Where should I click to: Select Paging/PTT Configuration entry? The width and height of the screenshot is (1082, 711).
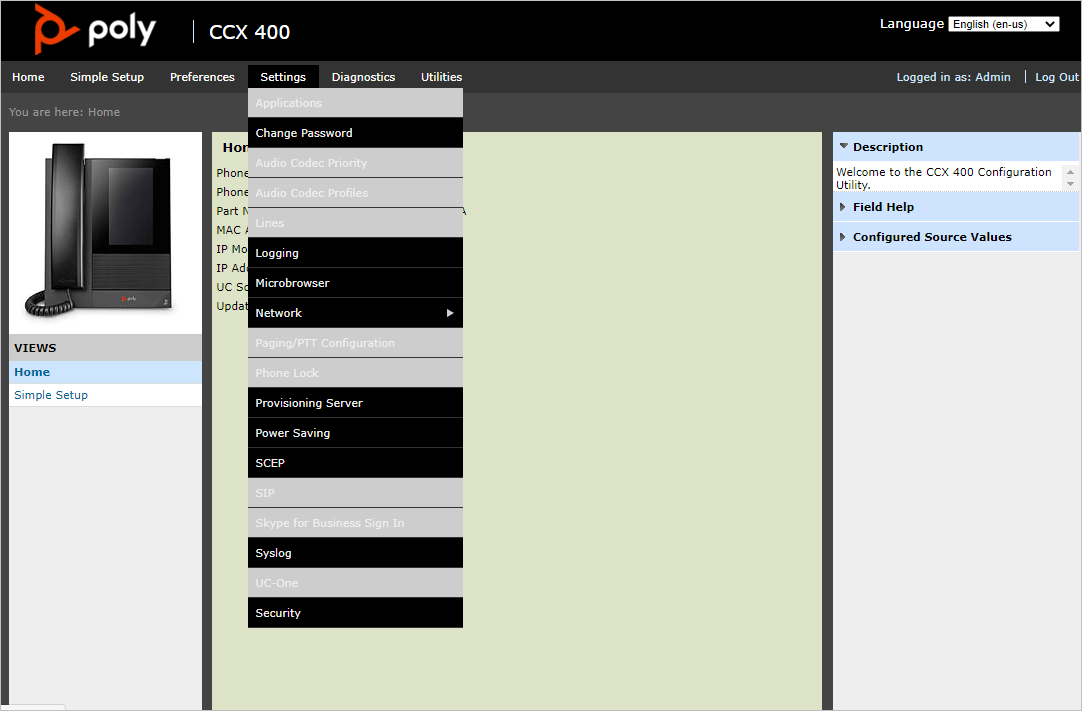(355, 343)
